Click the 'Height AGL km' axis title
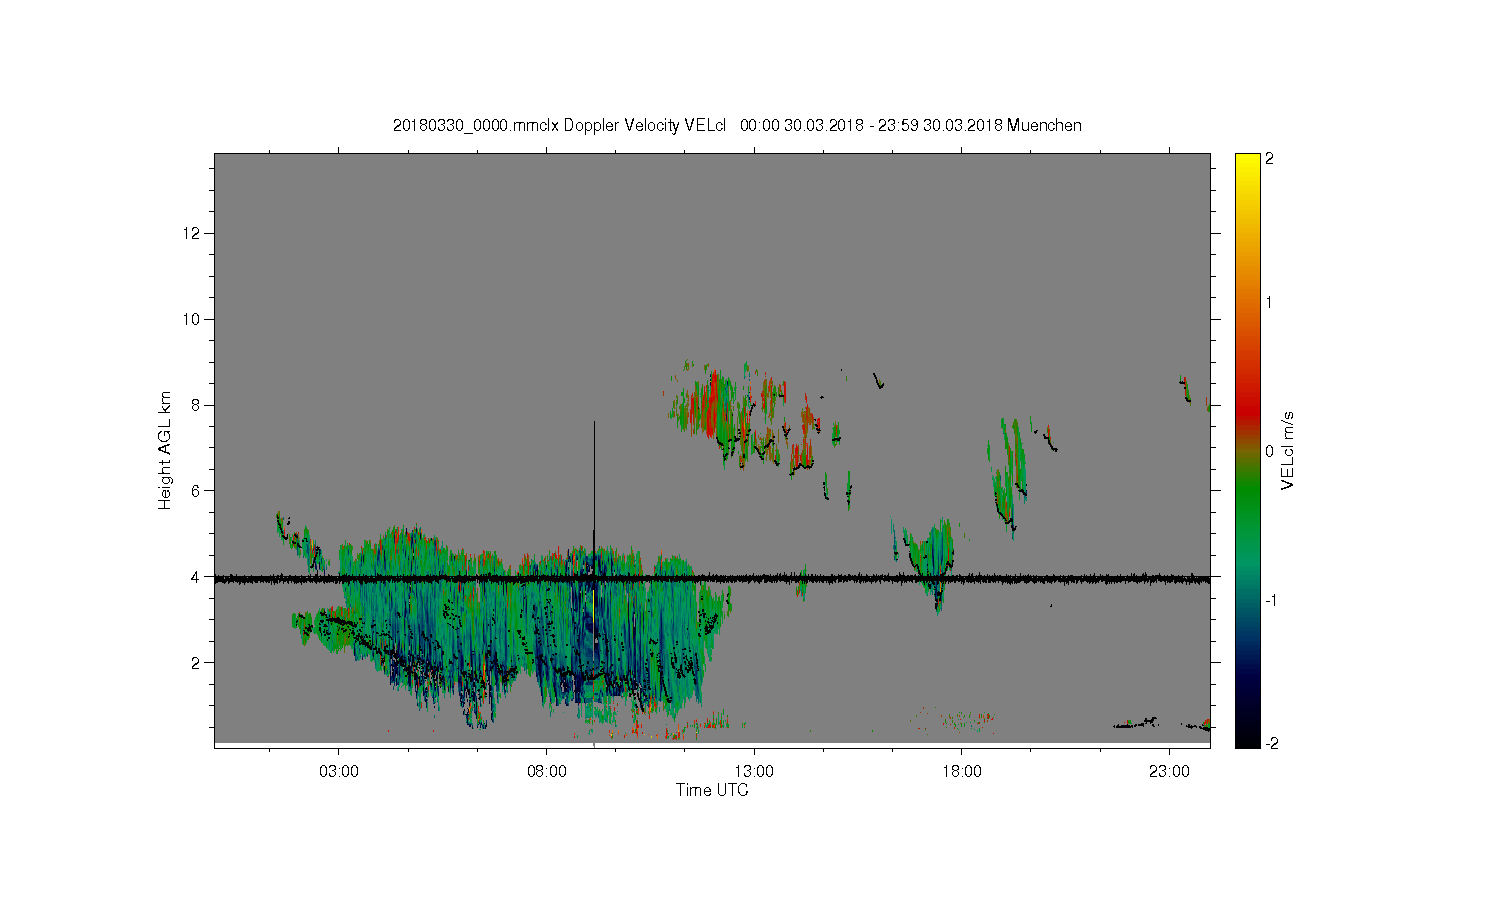 coord(165,450)
